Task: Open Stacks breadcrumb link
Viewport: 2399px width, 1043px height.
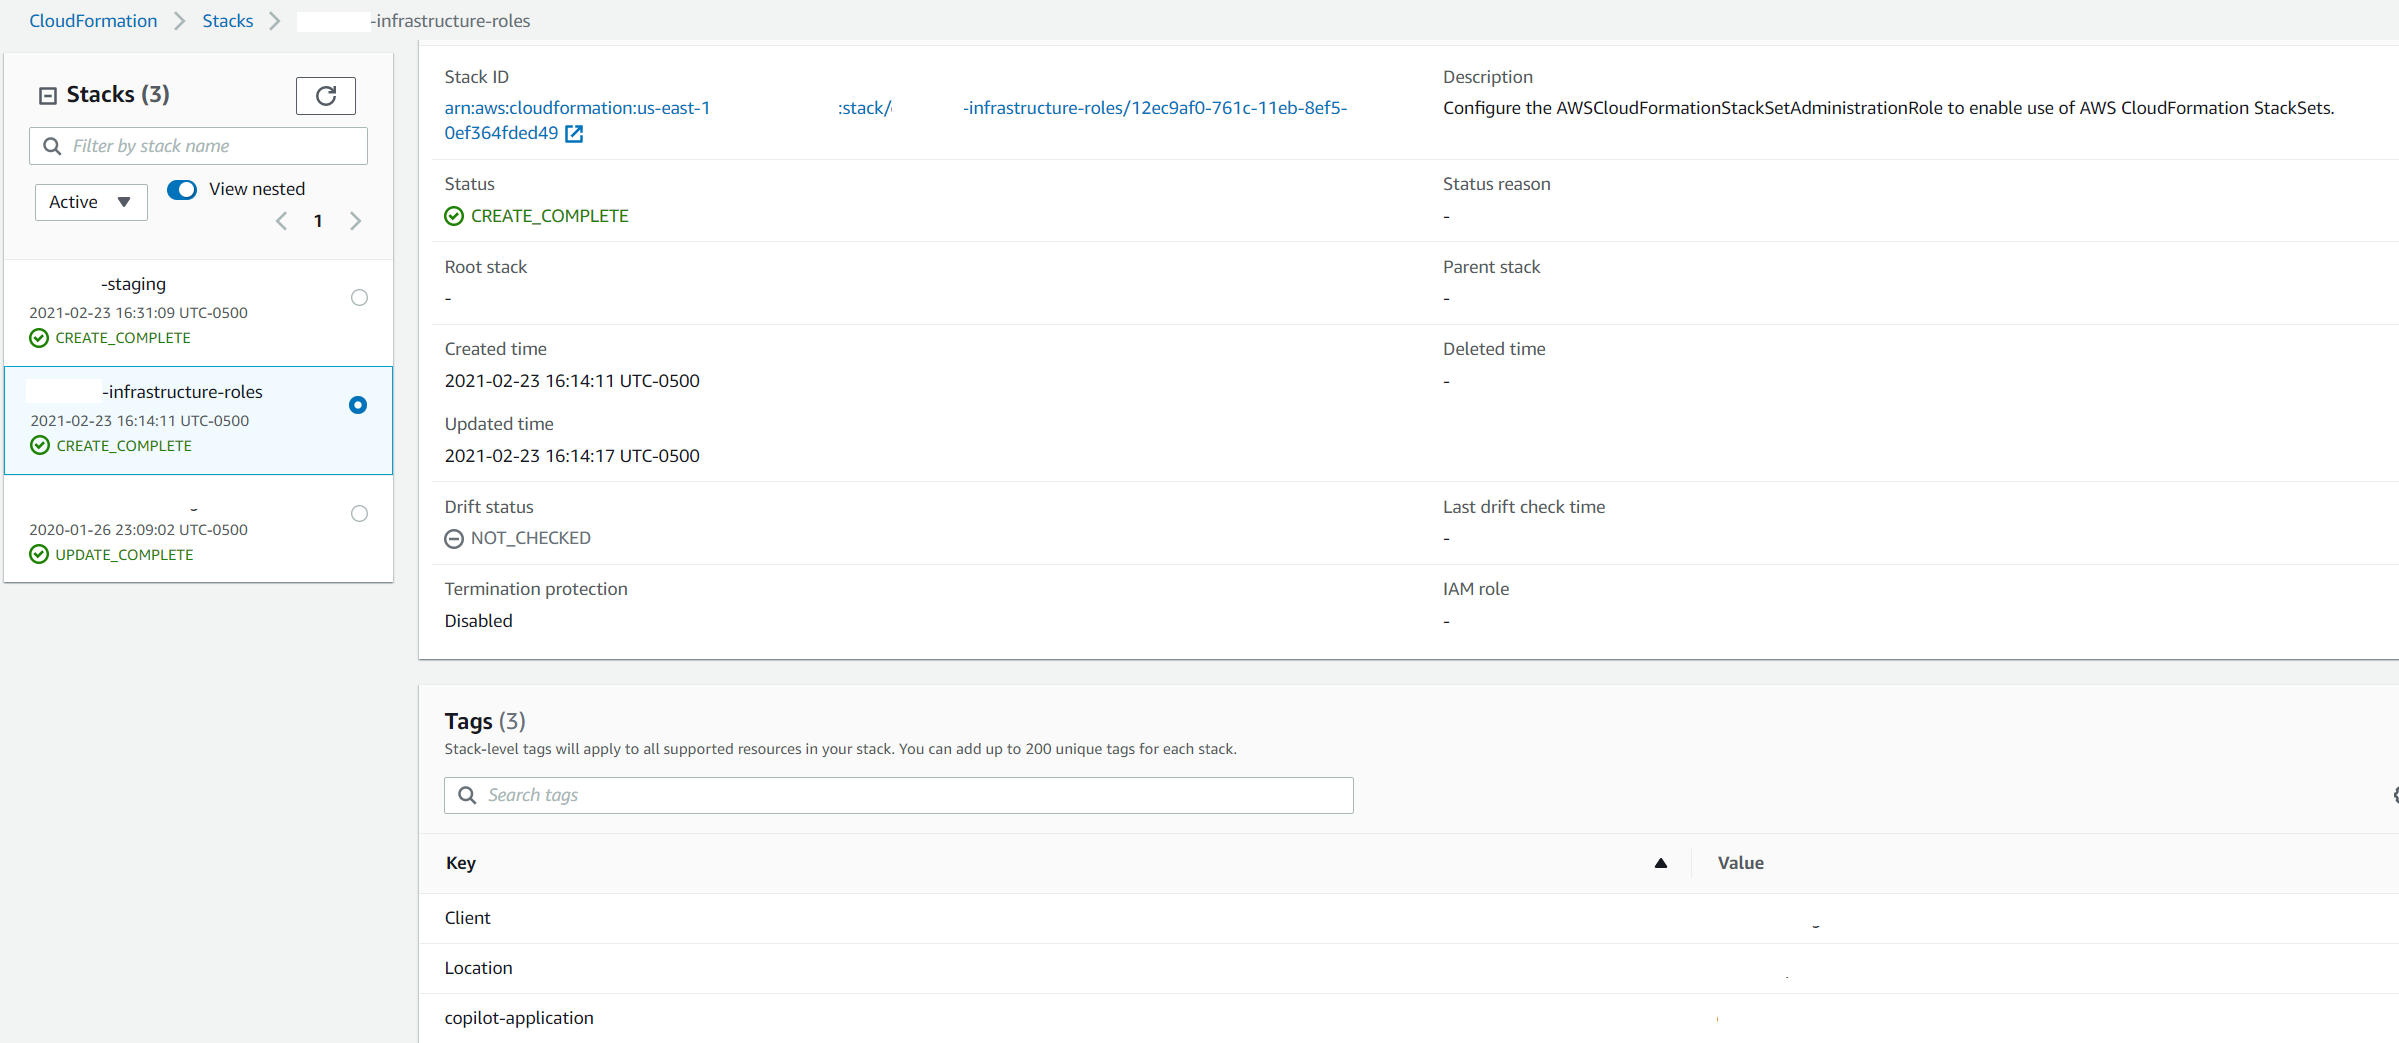Action: pyautogui.click(x=228, y=21)
